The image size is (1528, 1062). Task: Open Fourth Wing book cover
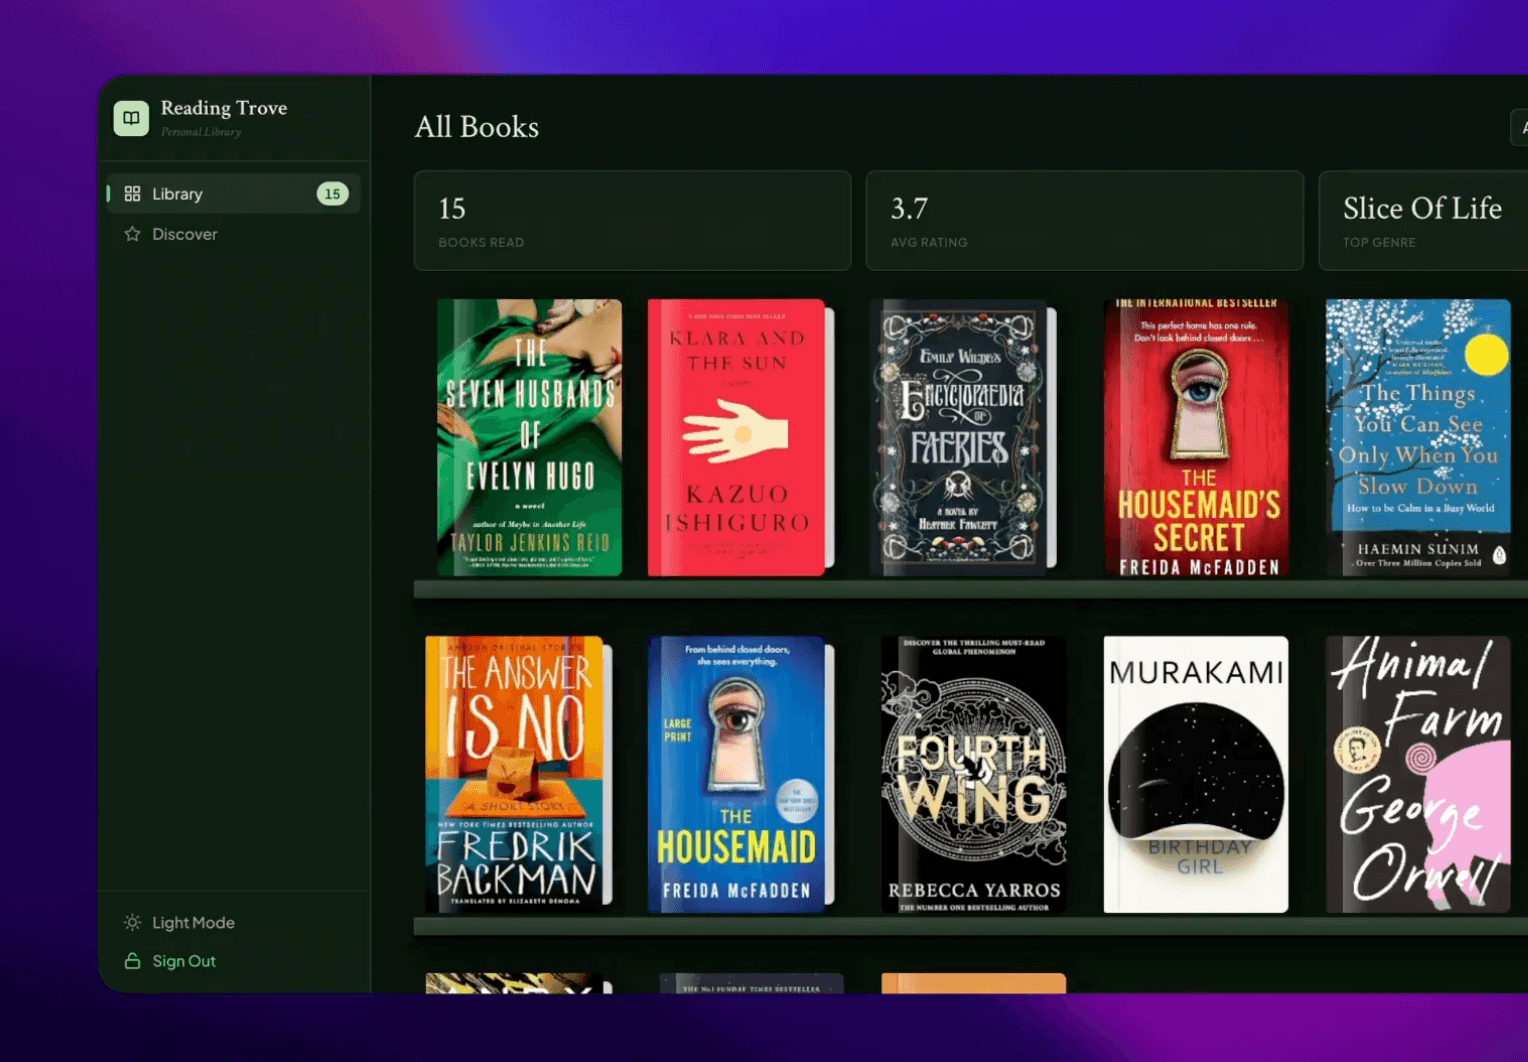tap(973, 775)
